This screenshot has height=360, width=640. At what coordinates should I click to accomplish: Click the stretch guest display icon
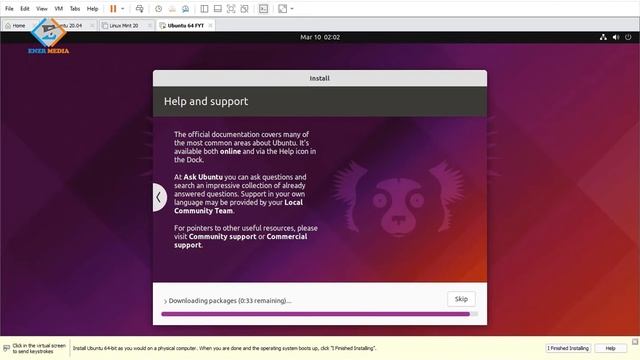[282, 9]
